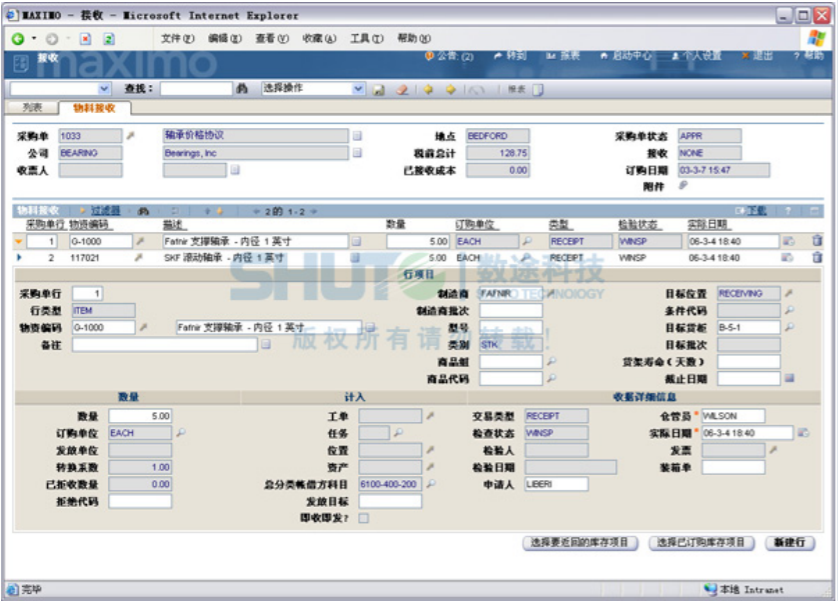Click the 备注 remarks input field

(165, 345)
